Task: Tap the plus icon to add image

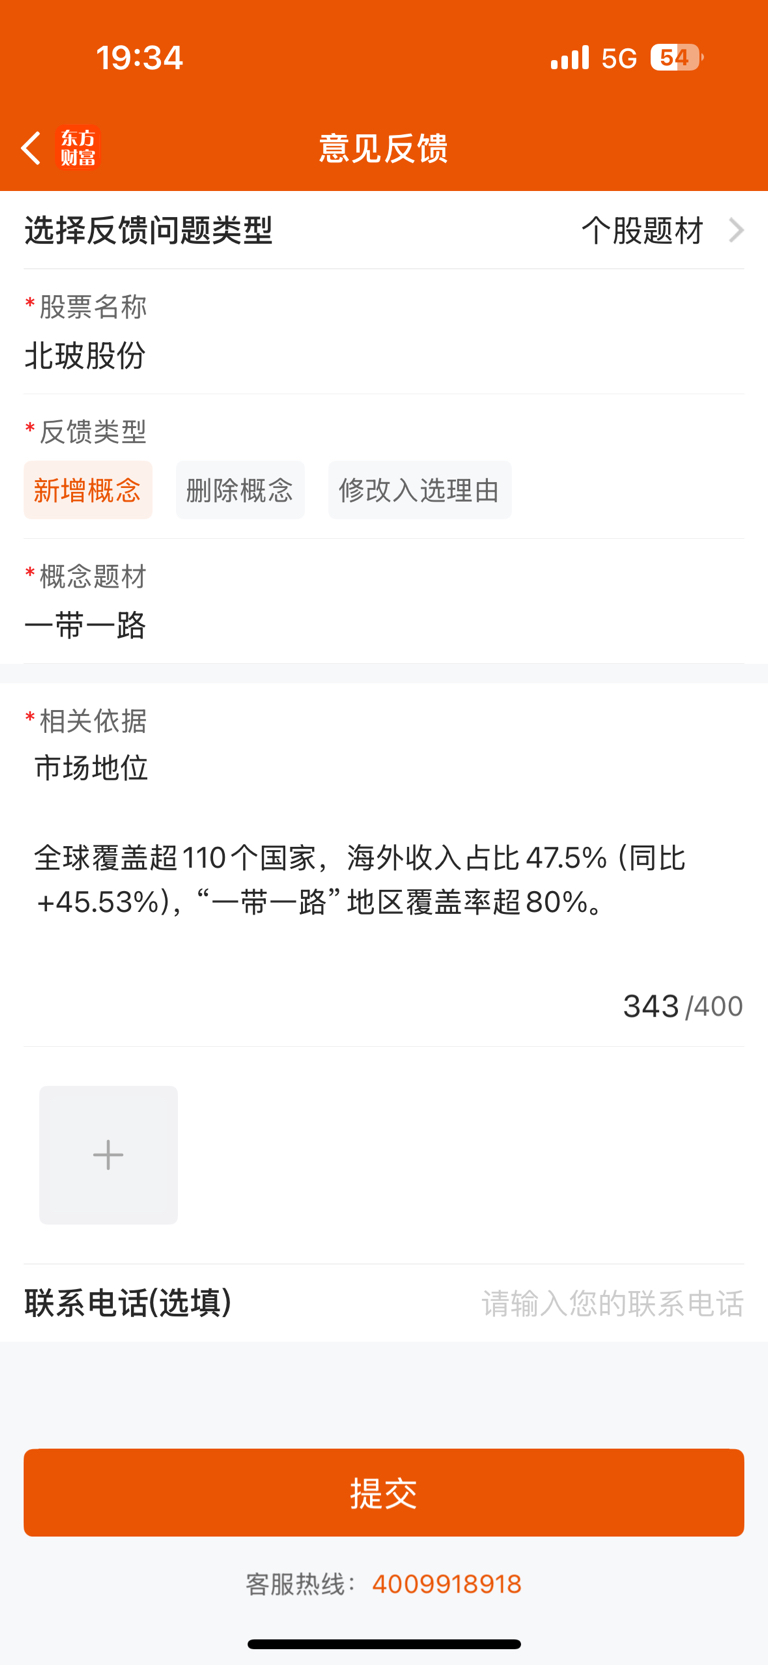Action: tap(108, 1155)
